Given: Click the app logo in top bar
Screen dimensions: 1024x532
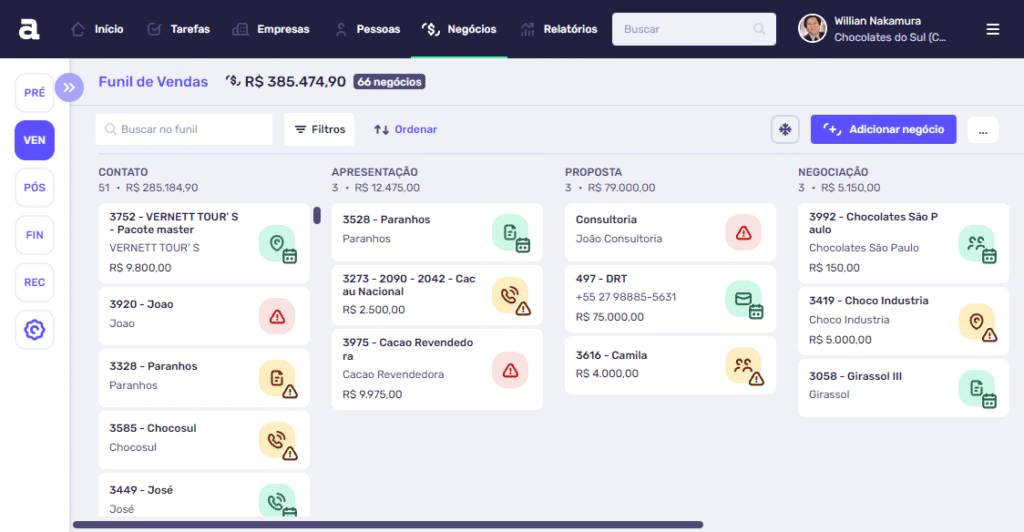Looking at the screenshot, I should (x=29, y=29).
